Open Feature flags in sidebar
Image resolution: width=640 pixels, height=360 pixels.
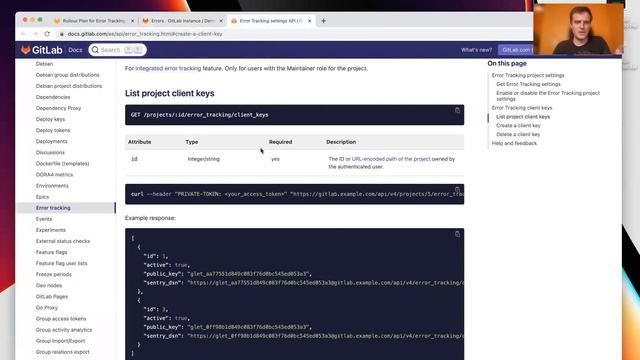51,252
